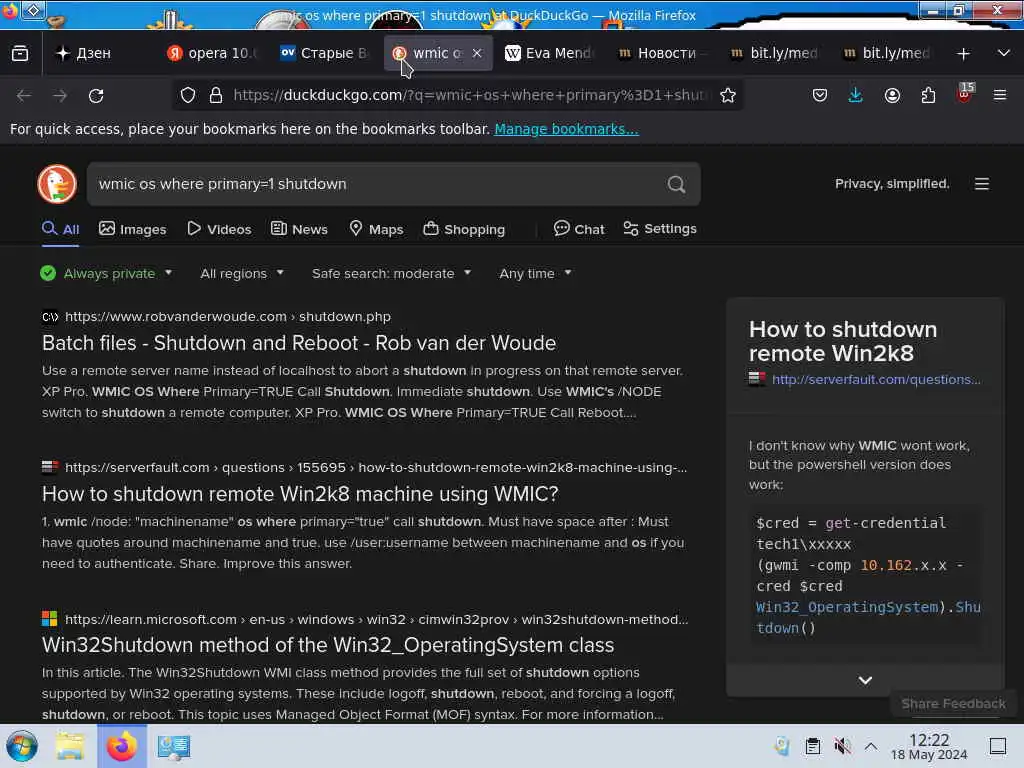Open Batch files Shutdown and Reboot result
The width and height of the screenshot is (1024, 768).
pos(299,343)
